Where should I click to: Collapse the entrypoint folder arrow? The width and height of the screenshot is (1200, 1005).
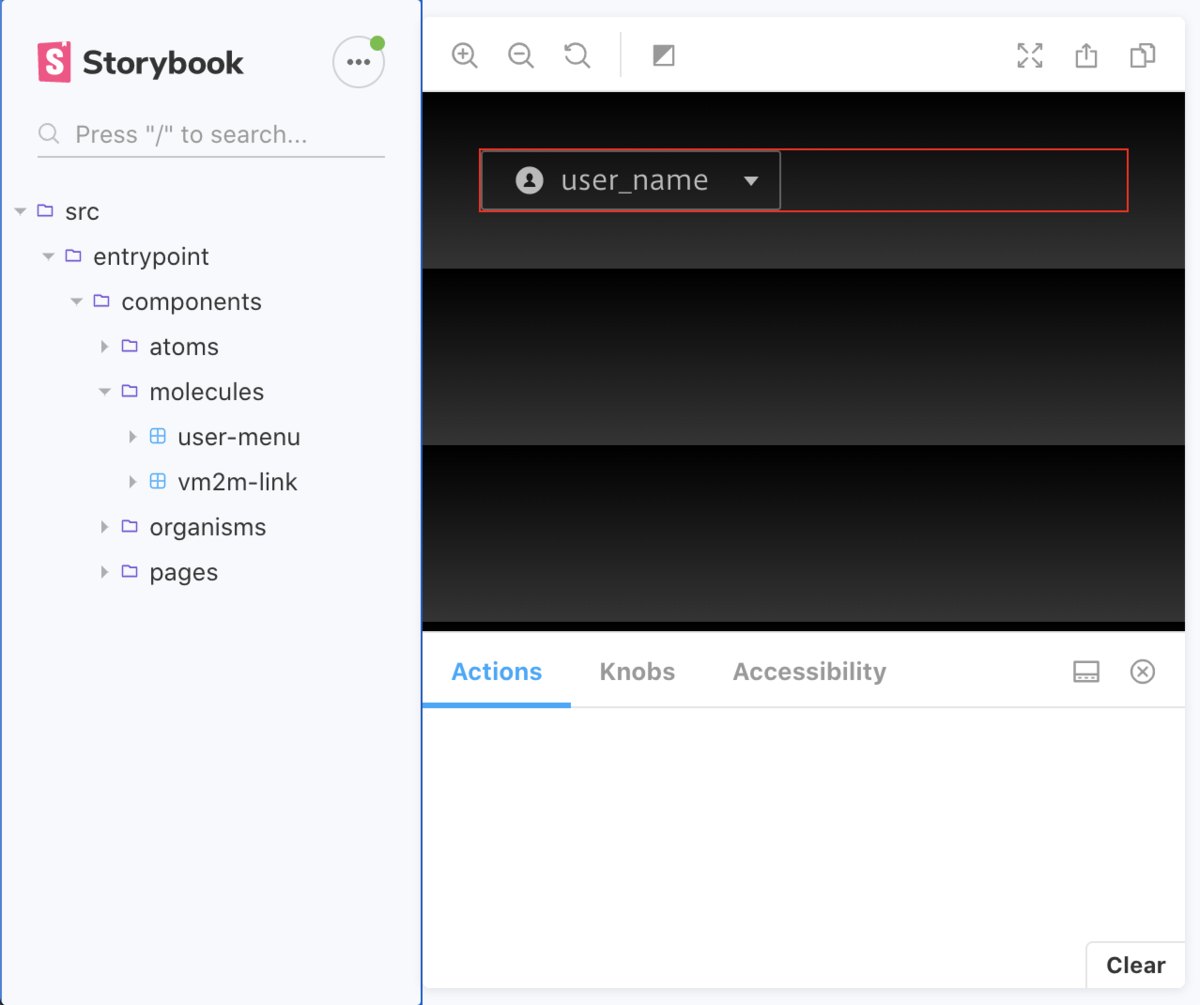pos(48,257)
